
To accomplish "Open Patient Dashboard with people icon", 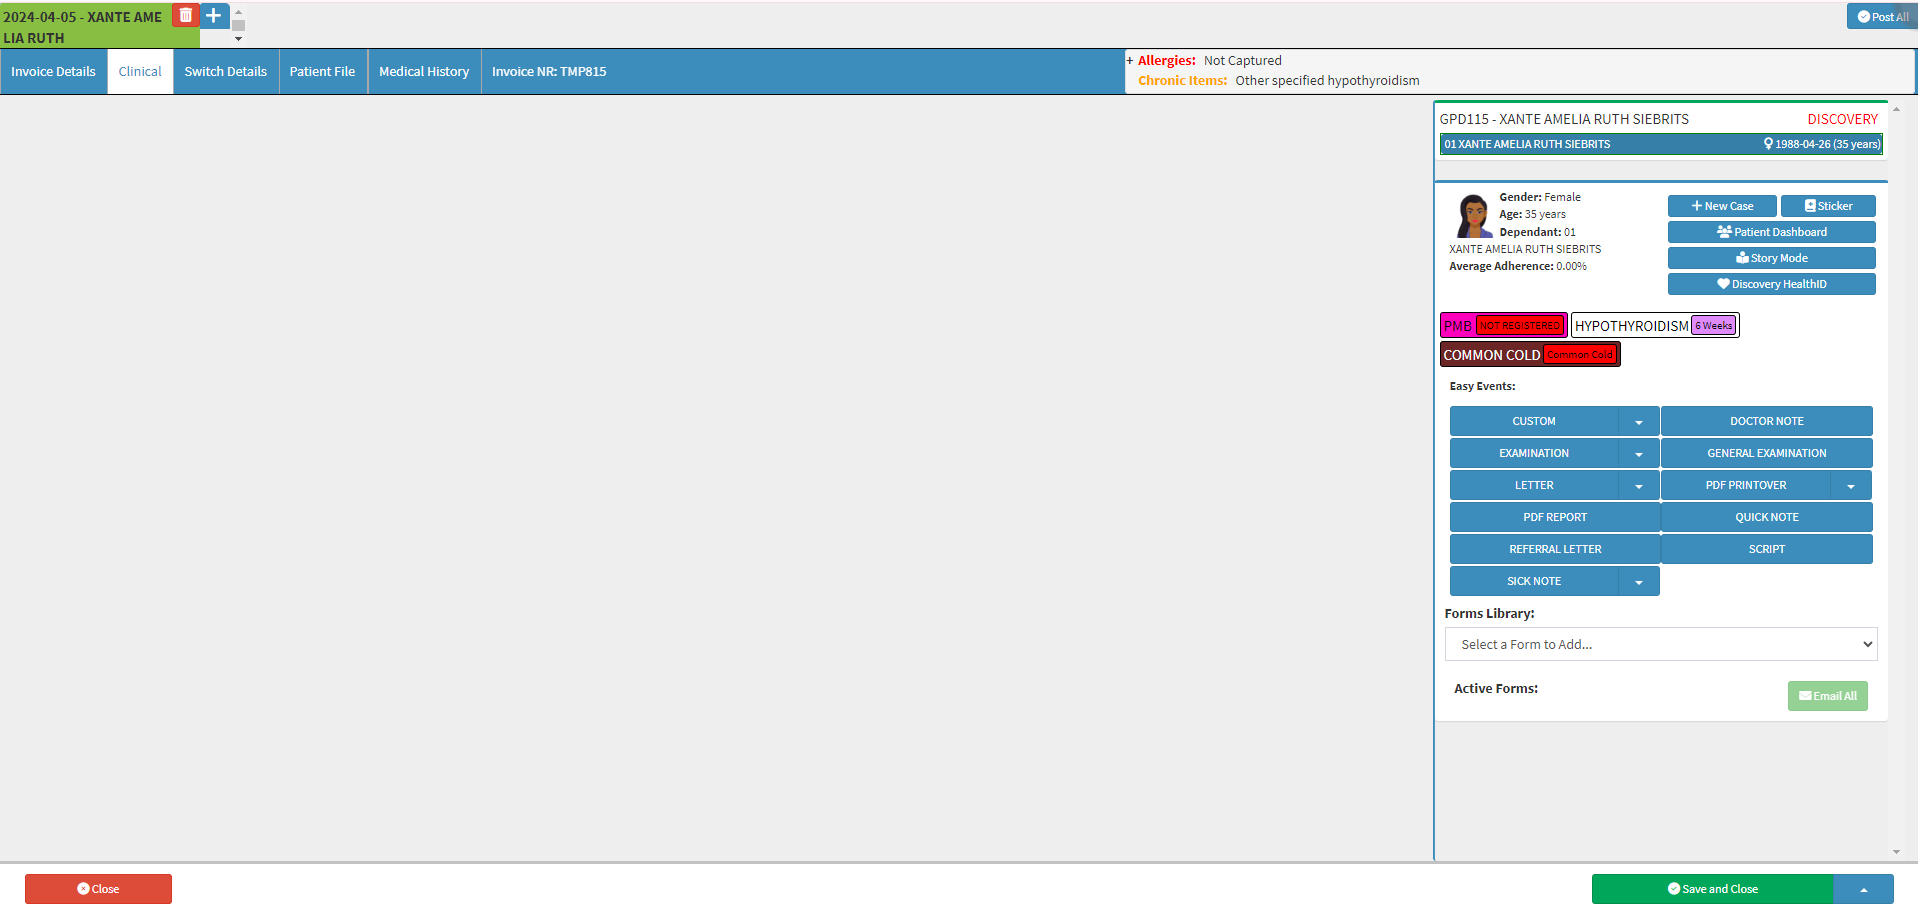I will (x=1771, y=232).
